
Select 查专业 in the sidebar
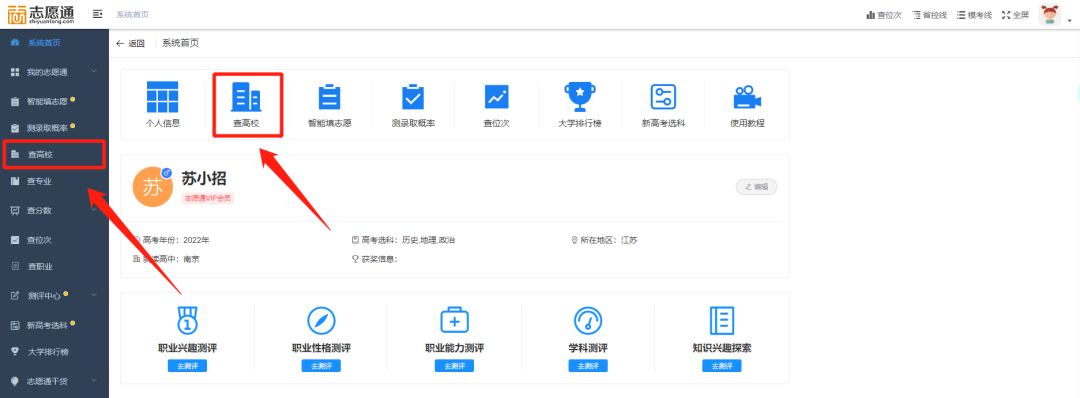point(54,181)
